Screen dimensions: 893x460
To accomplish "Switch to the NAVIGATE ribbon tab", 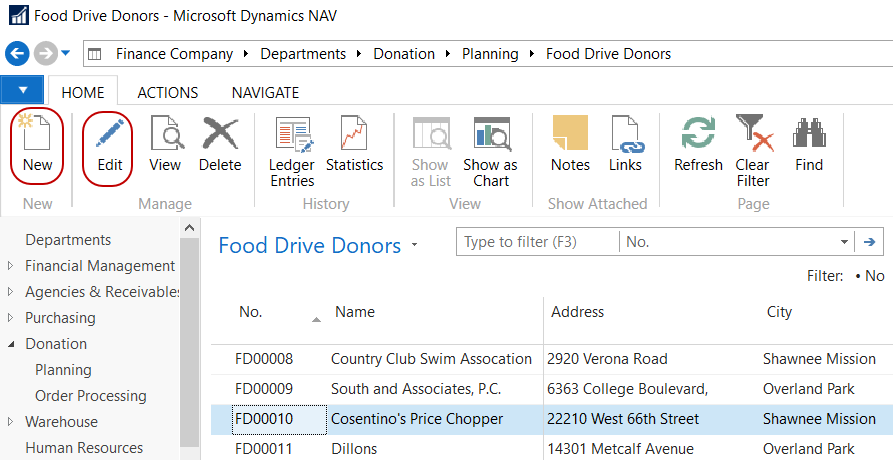I will click(x=265, y=92).
